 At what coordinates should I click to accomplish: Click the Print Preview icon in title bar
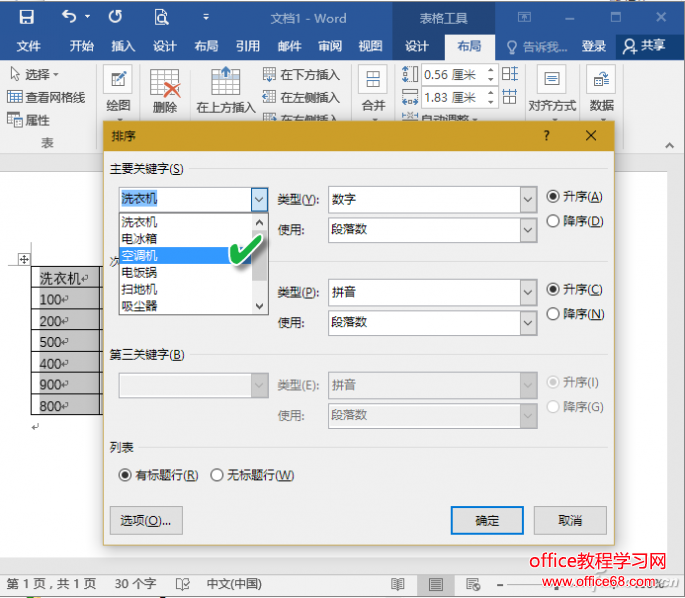[x=161, y=17]
